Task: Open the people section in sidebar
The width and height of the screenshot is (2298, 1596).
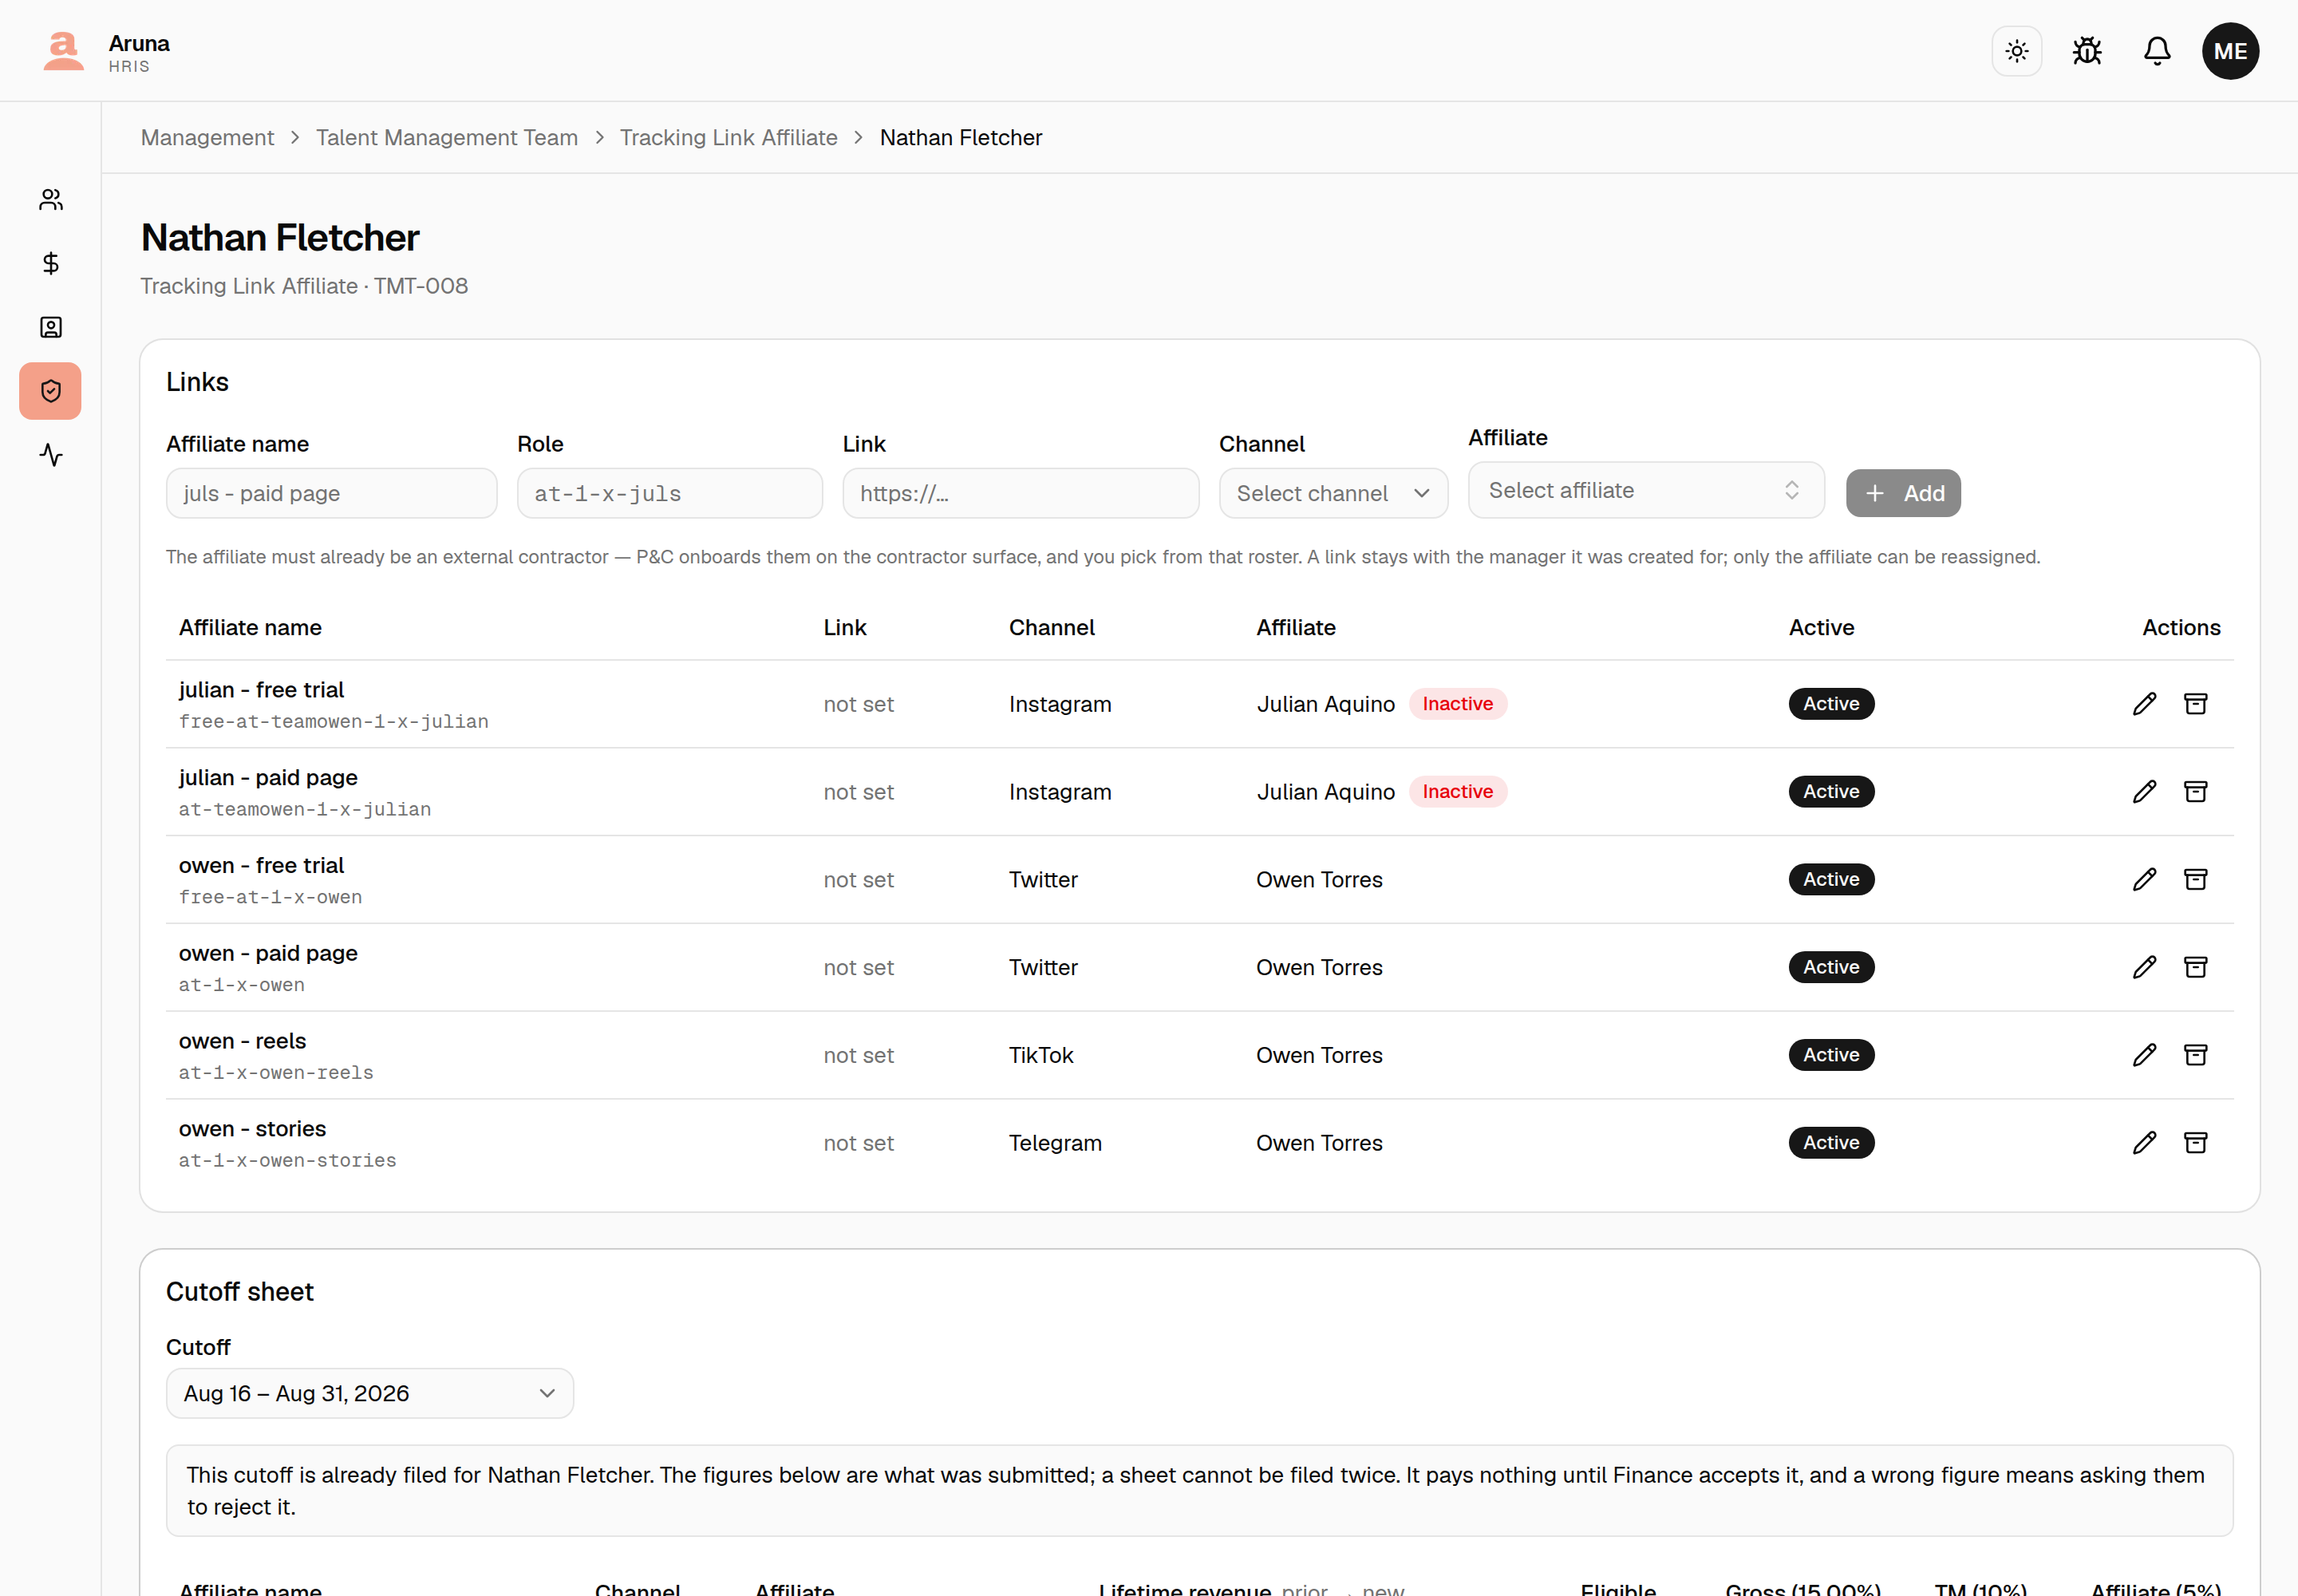Action: point(51,200)
